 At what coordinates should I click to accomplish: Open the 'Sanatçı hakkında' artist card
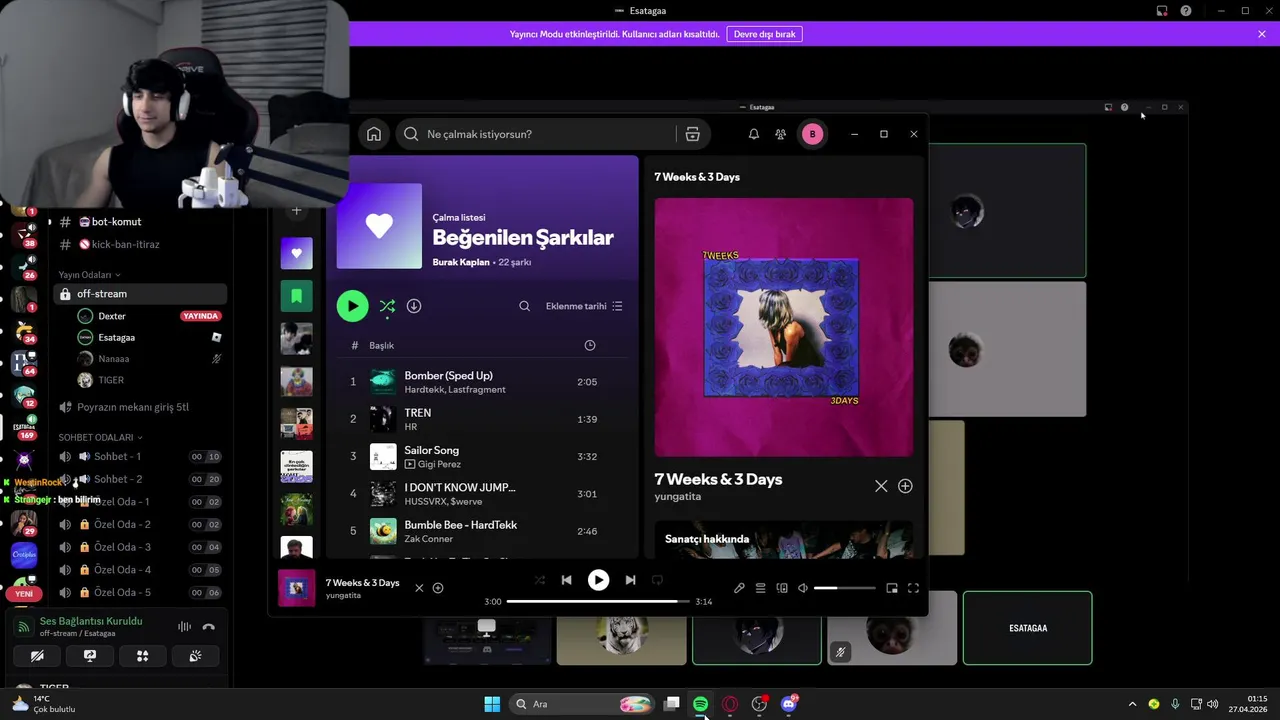[784, 540]
